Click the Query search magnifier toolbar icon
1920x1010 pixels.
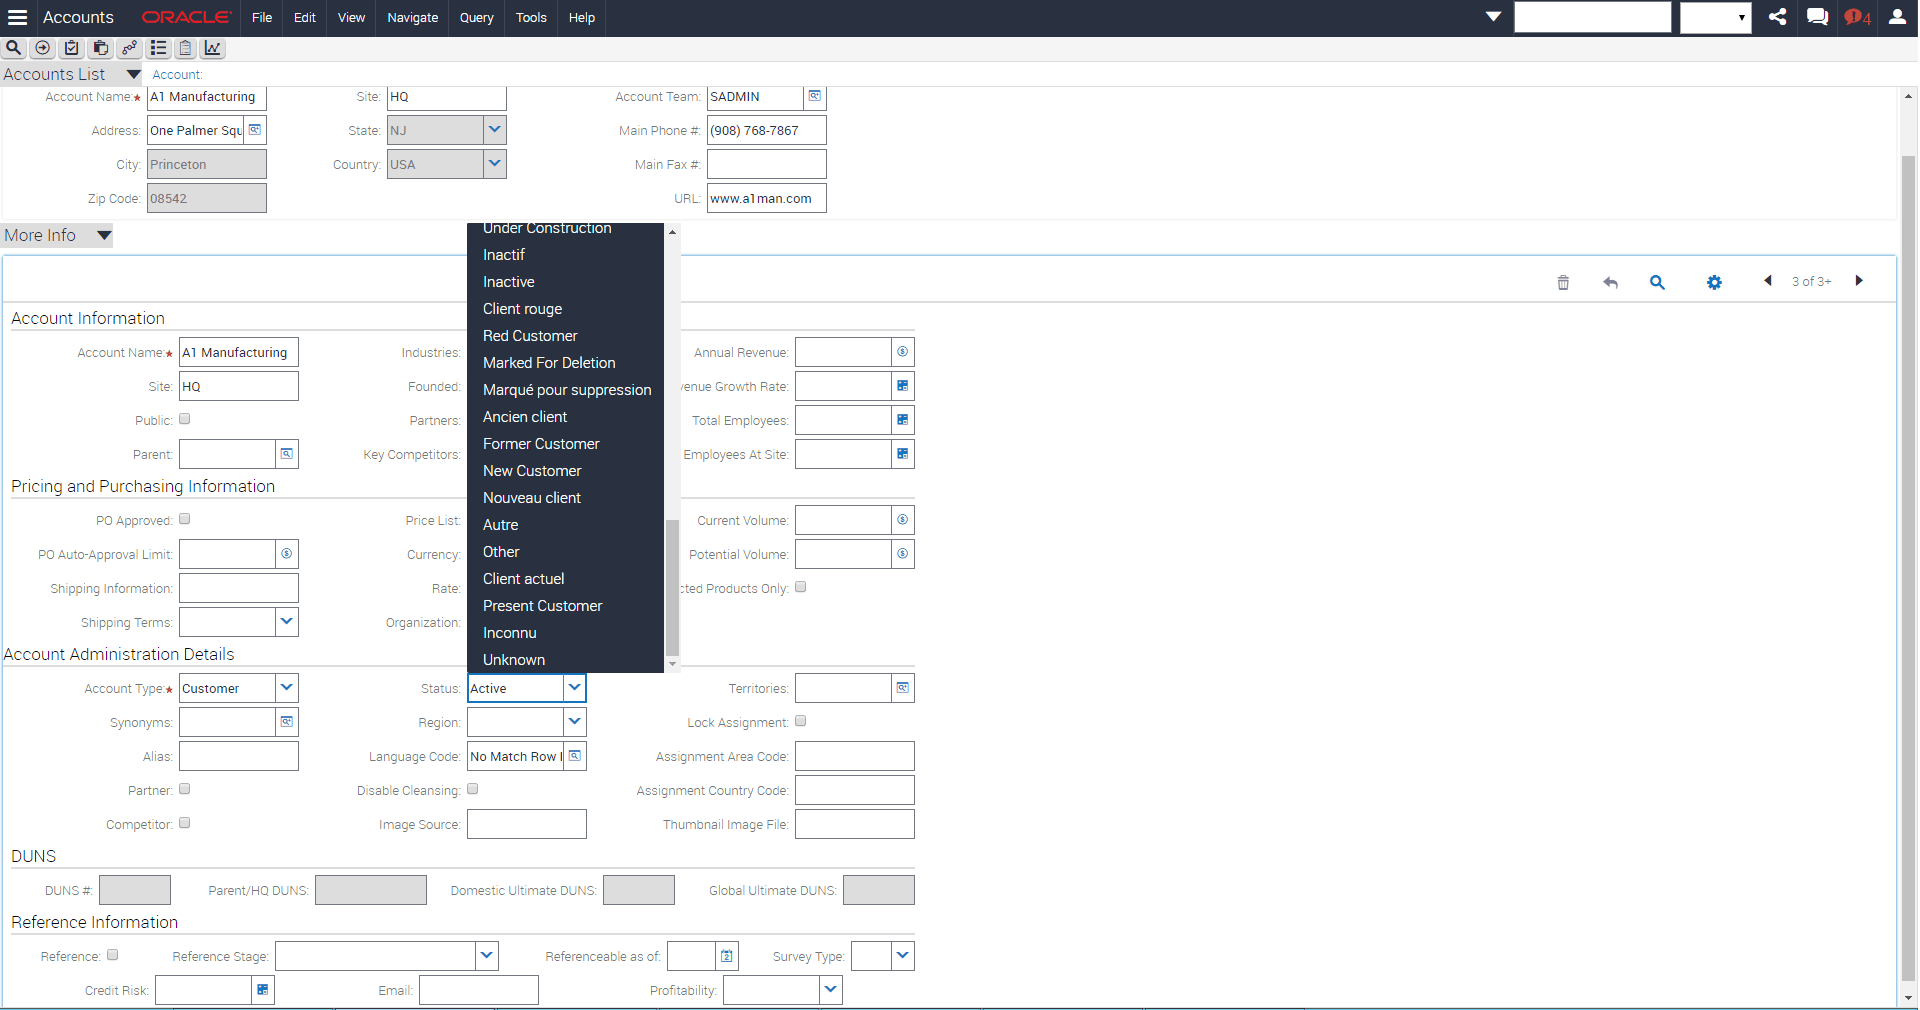point(13,48)
